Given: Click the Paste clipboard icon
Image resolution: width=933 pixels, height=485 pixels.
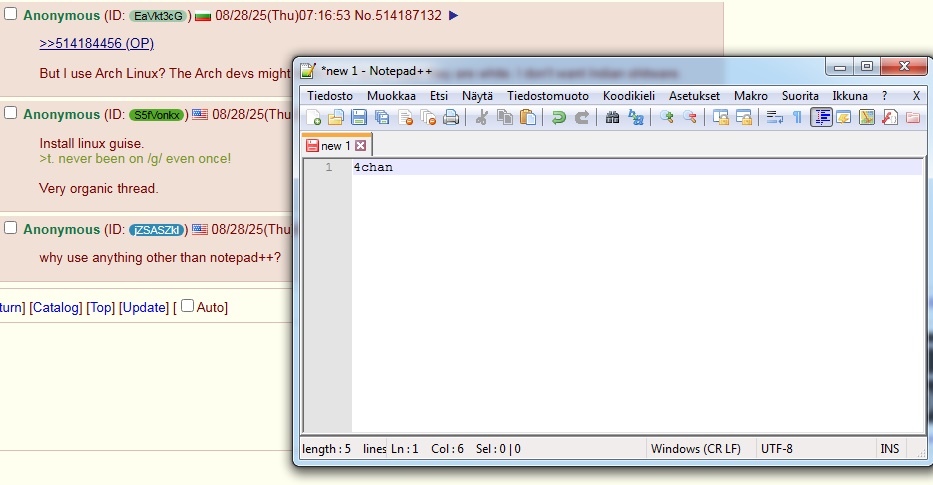Looking at the screenshot, I should coord(528,117).
